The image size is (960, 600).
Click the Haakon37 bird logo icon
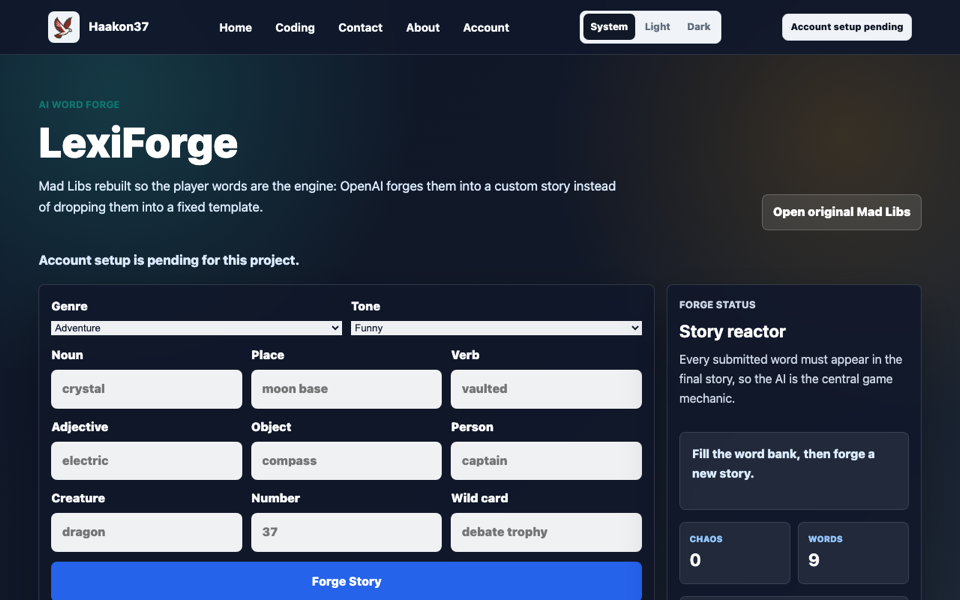pyautogui.click(x=64, y=27)
